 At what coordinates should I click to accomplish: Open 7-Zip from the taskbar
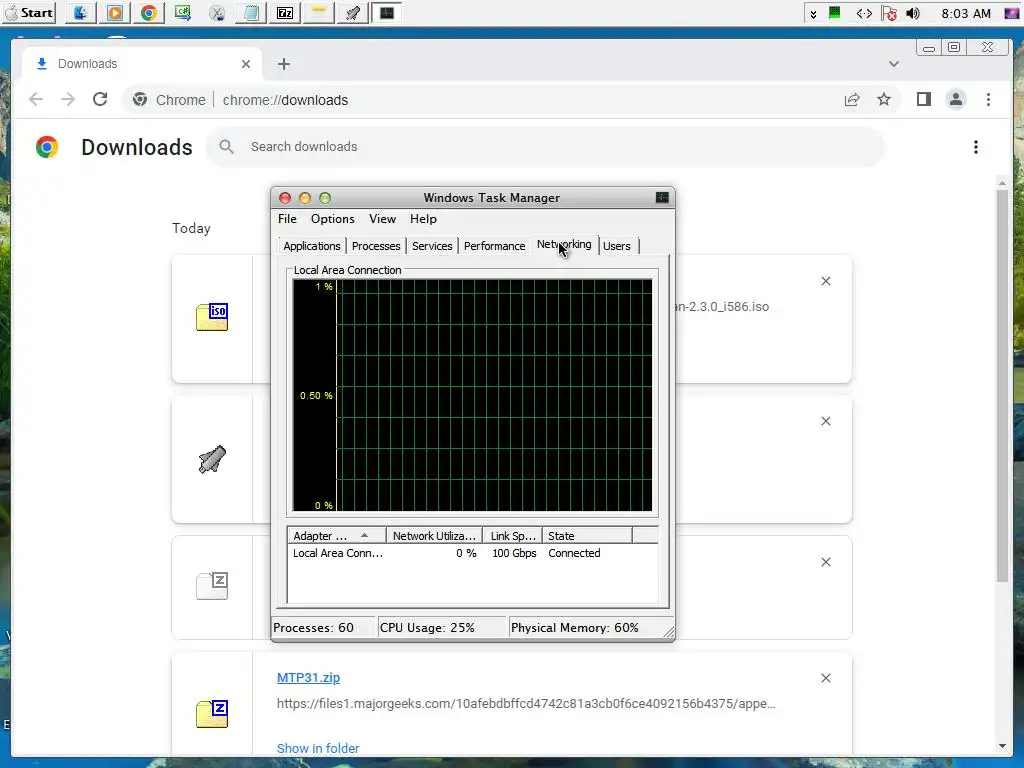[285, 13]
